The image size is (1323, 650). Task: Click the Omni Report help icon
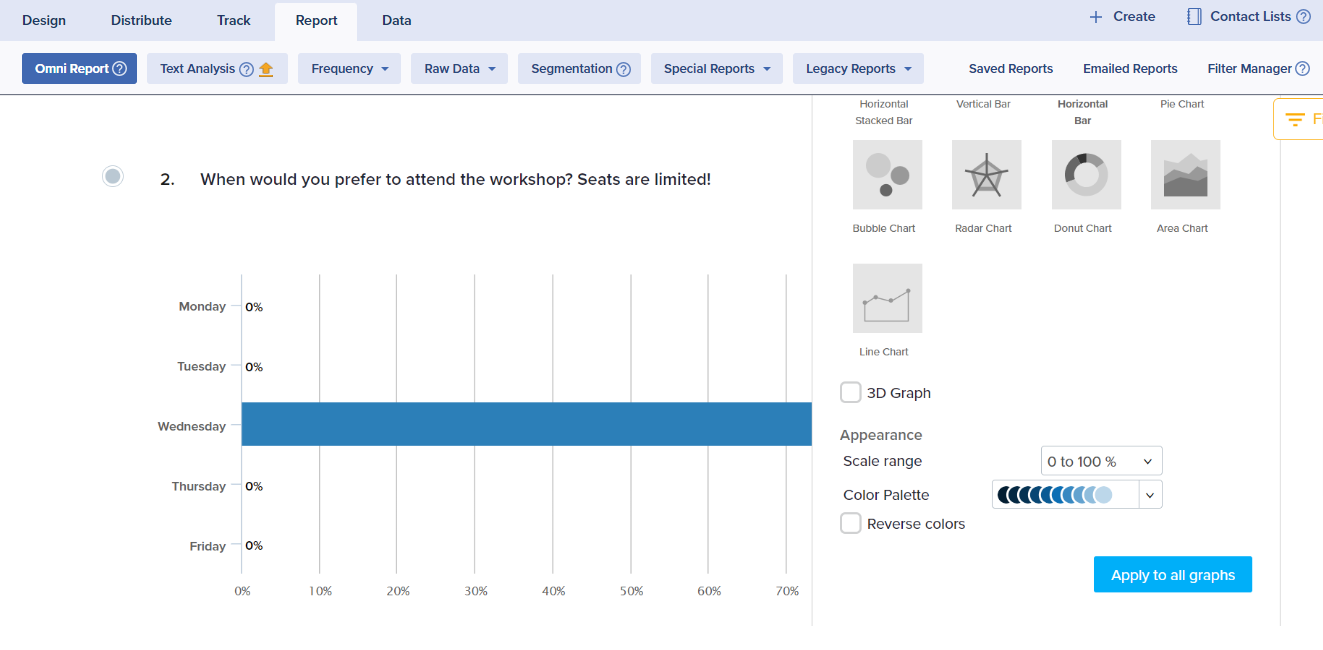coord(120,69)
